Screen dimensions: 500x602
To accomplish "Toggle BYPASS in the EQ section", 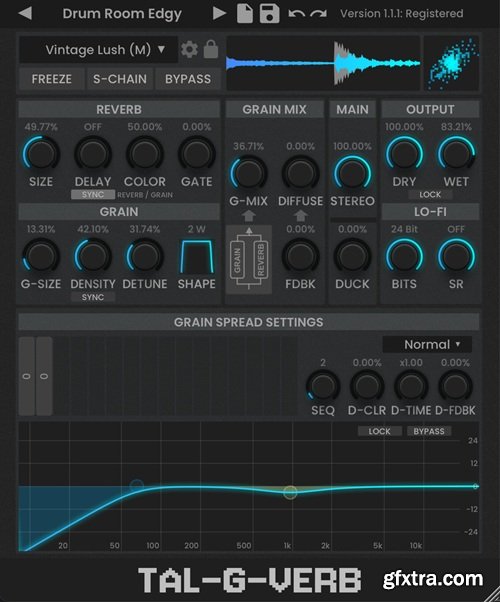I will 429,431.
